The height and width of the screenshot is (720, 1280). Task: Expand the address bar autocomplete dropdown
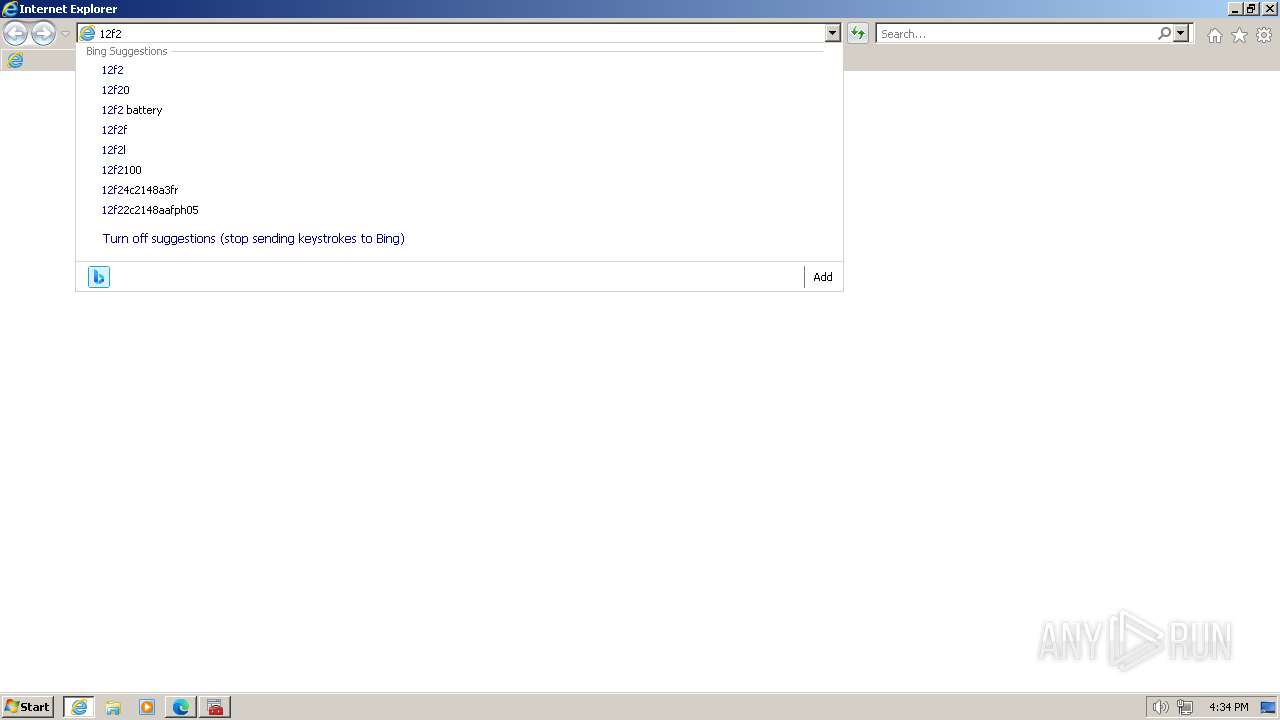click(x=832, y=34)
